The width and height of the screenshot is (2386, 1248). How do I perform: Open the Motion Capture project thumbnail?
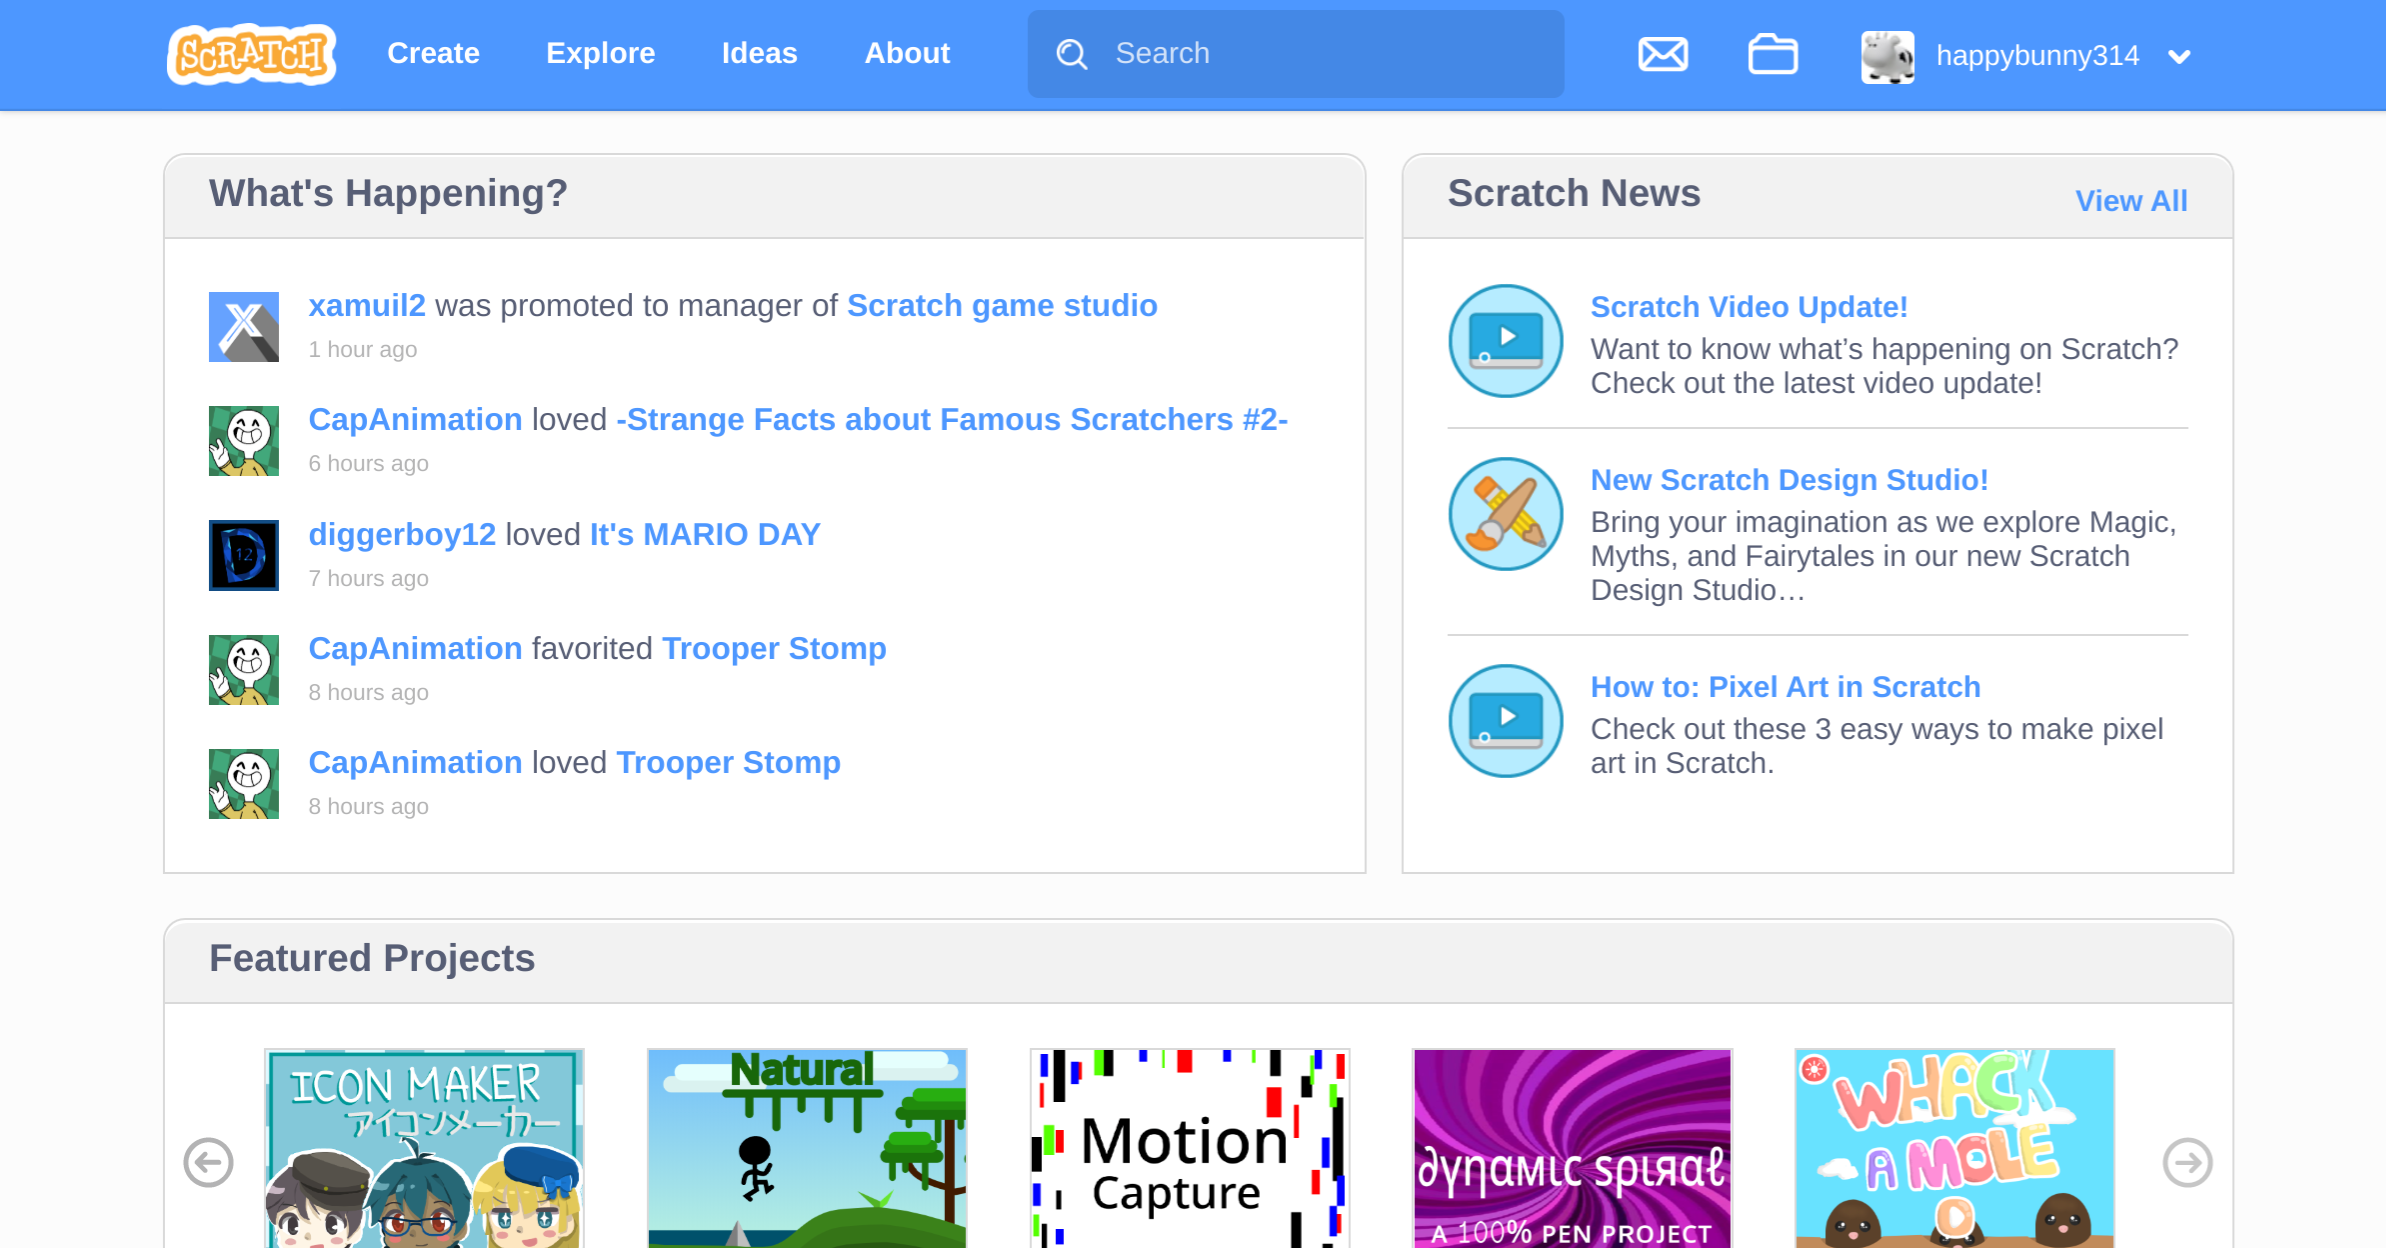pyautogui.click(x=1190, y=1148)
